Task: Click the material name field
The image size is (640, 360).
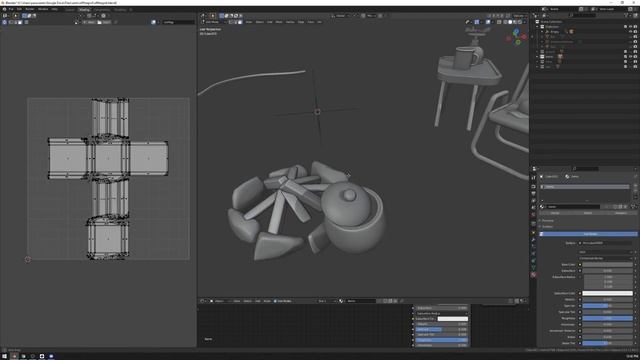Action: click(573, 207)
